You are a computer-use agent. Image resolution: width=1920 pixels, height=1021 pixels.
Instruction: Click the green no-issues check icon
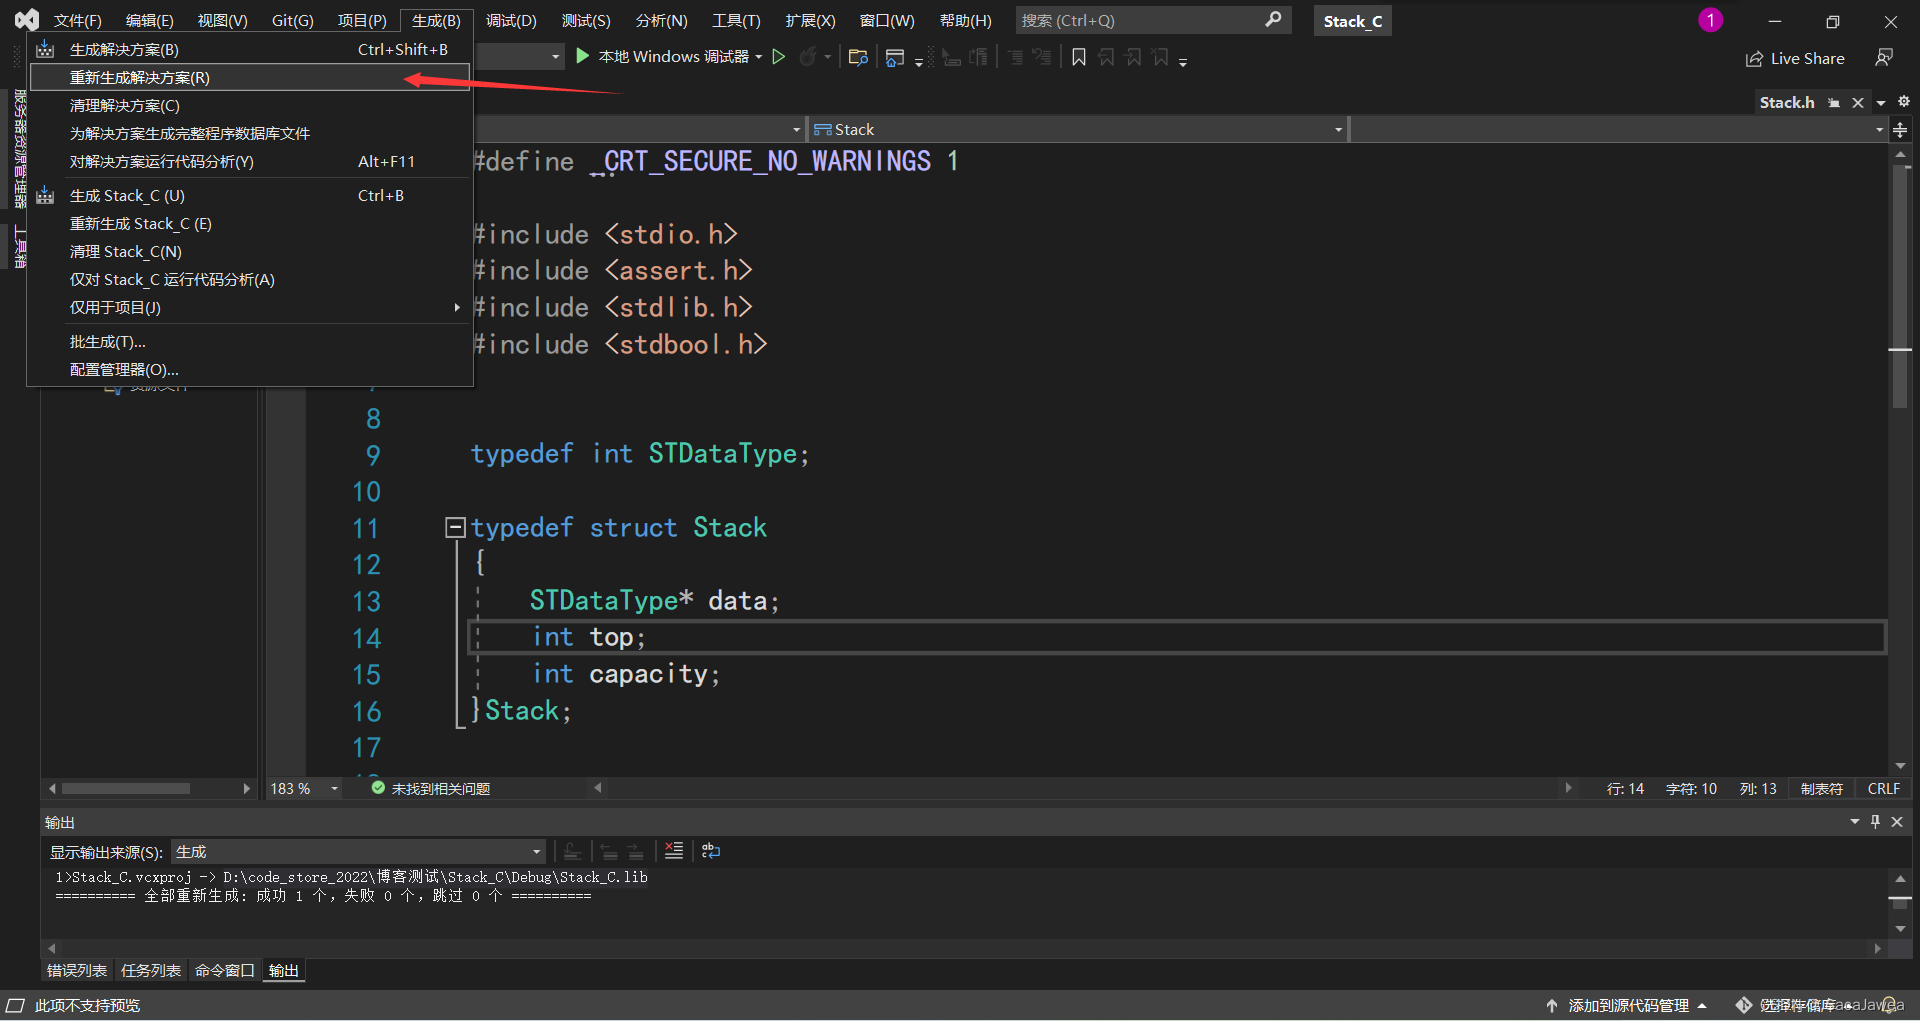coord(378,788)
